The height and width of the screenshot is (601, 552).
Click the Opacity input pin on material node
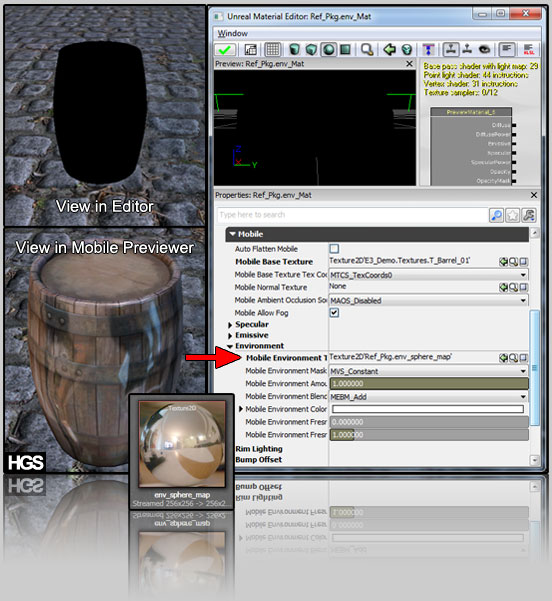tap(514, 172)
